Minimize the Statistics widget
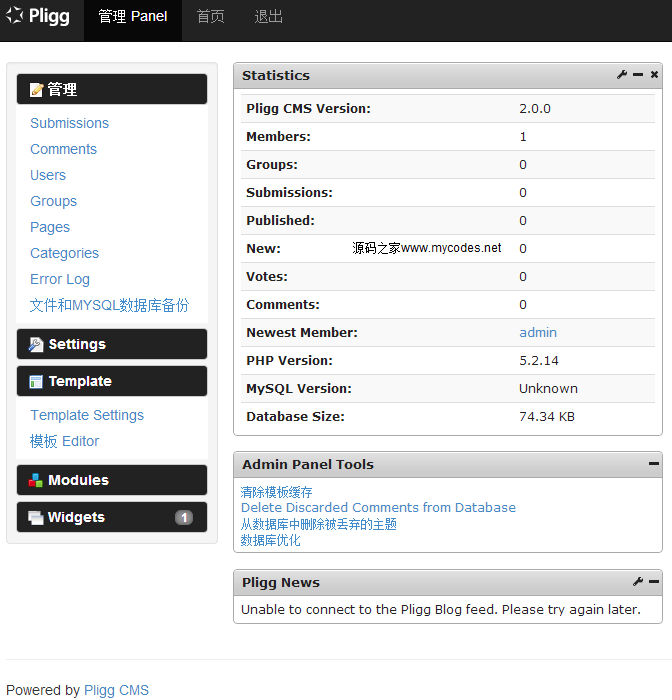This screenshot has width=672, height=700. [x=638, y=75]
